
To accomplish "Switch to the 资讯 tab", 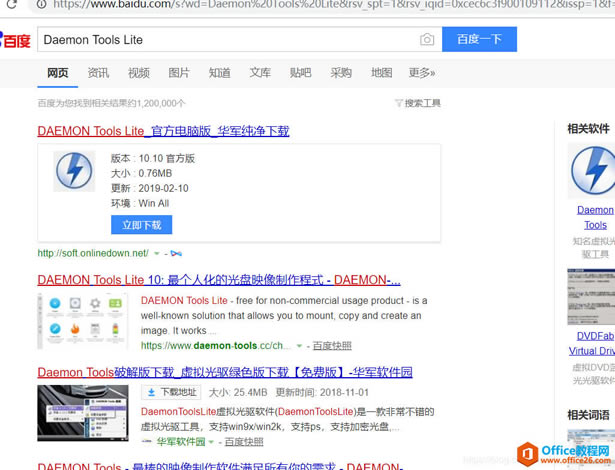I will (98, 73).
